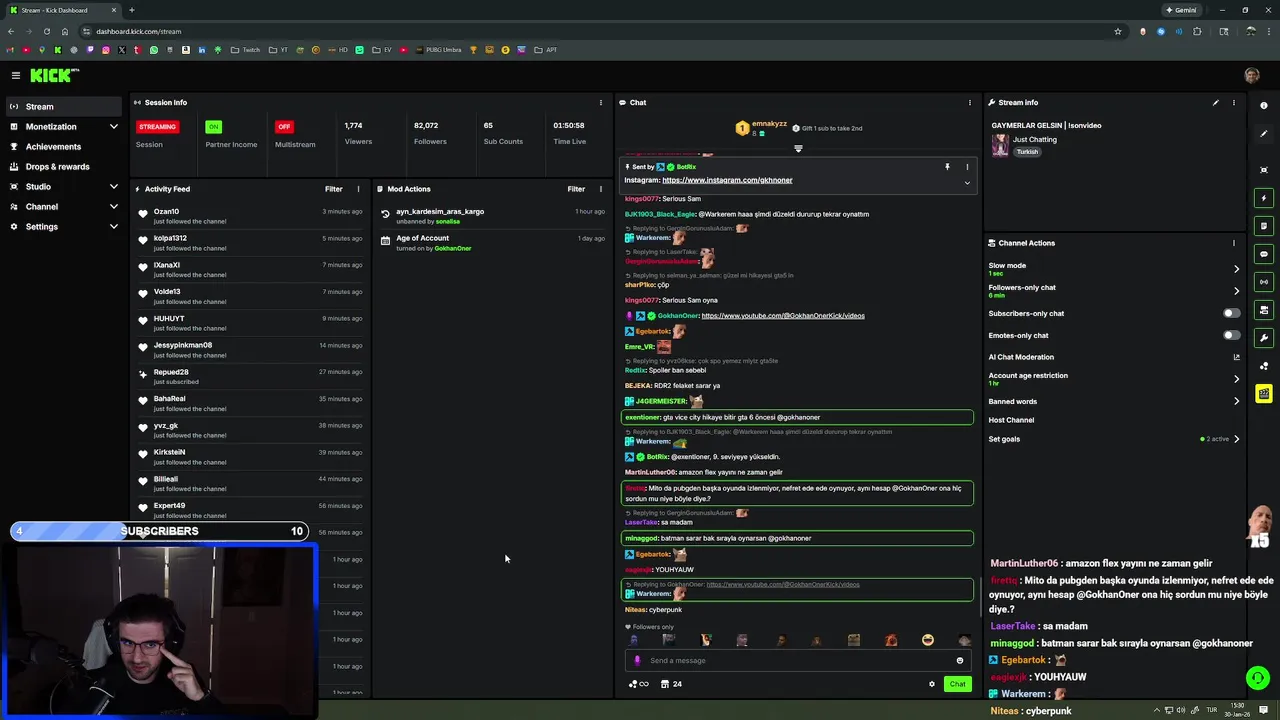Image resolution: width=1280 pixels, height=720 pixels.
Task: Open profile avatar in the top right
Action: tap(1252, 75)
